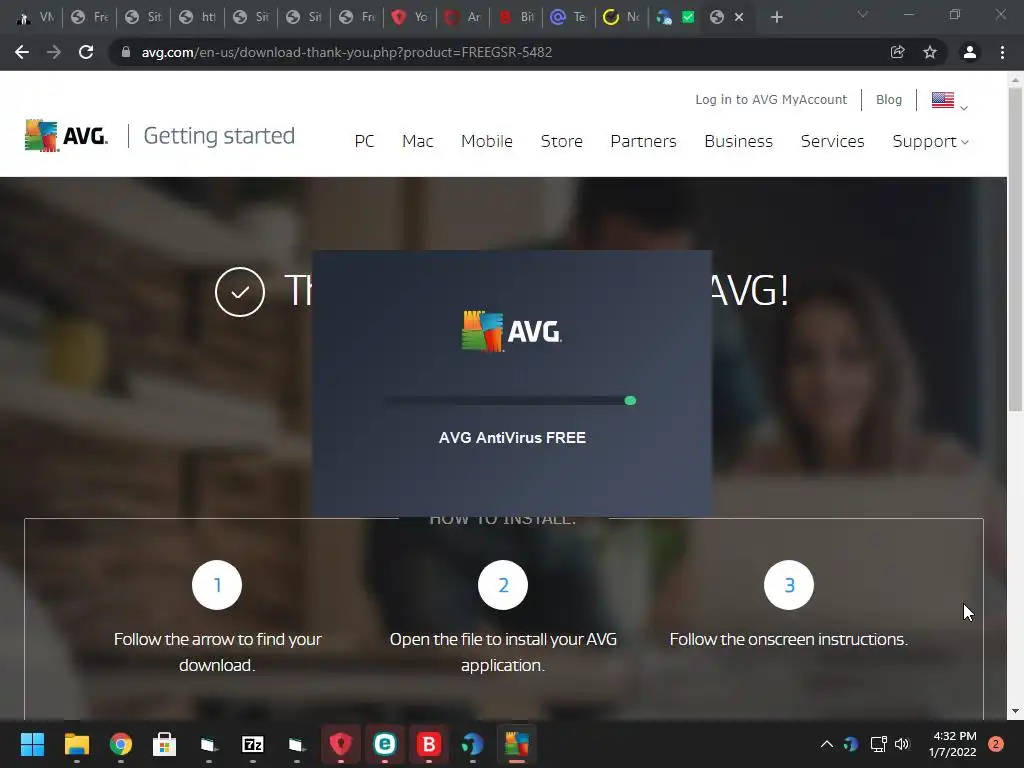Image resolution: width=1024 pixels, height=768 pixels.
Task: Open Google Chrome from the taskbar
Action: tap(121, 744)
